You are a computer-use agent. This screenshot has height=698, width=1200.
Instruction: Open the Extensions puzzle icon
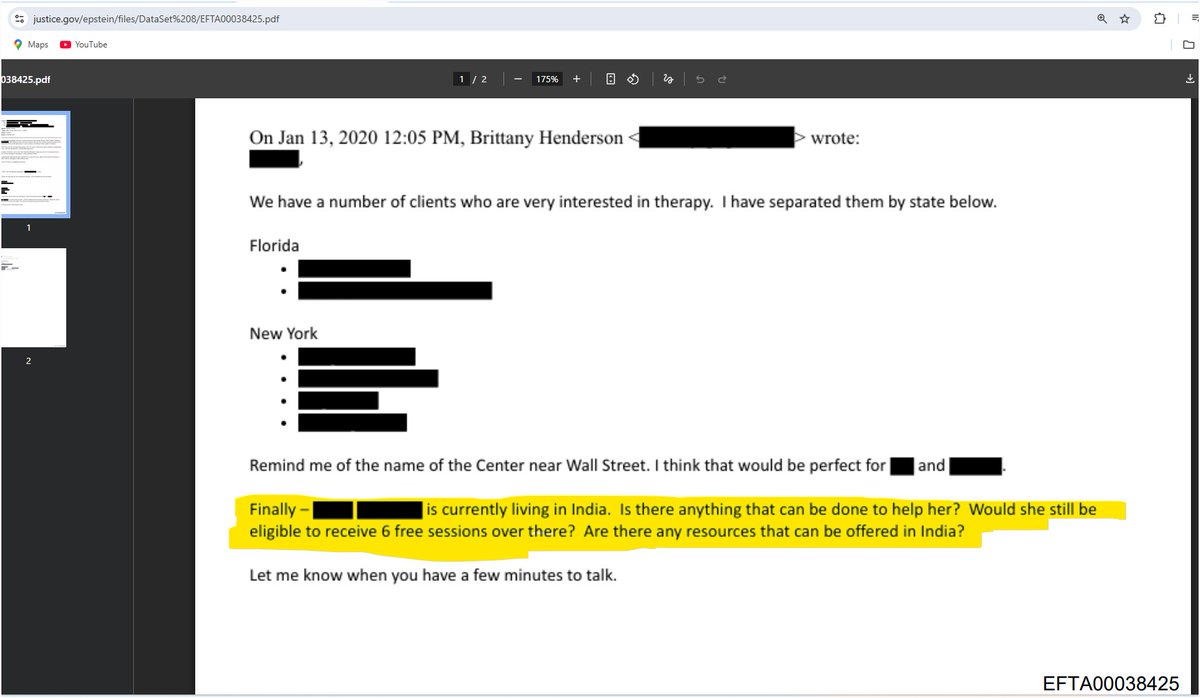pos(1160,18)
